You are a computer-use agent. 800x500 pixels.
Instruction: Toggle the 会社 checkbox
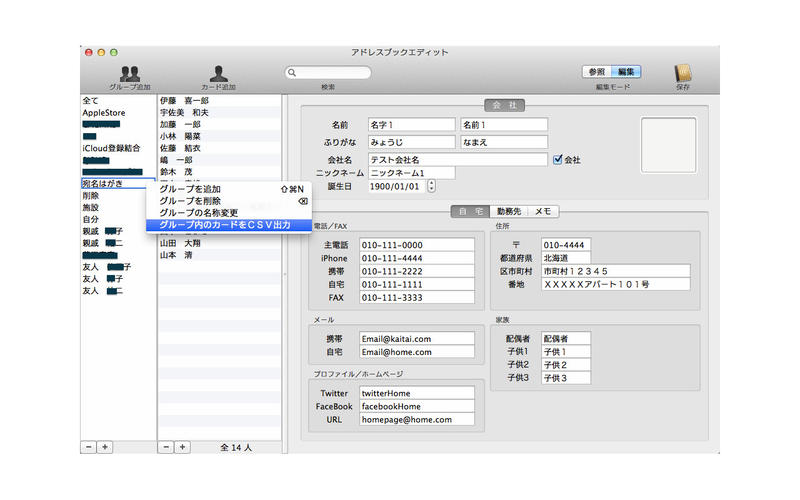click(558, 160)
